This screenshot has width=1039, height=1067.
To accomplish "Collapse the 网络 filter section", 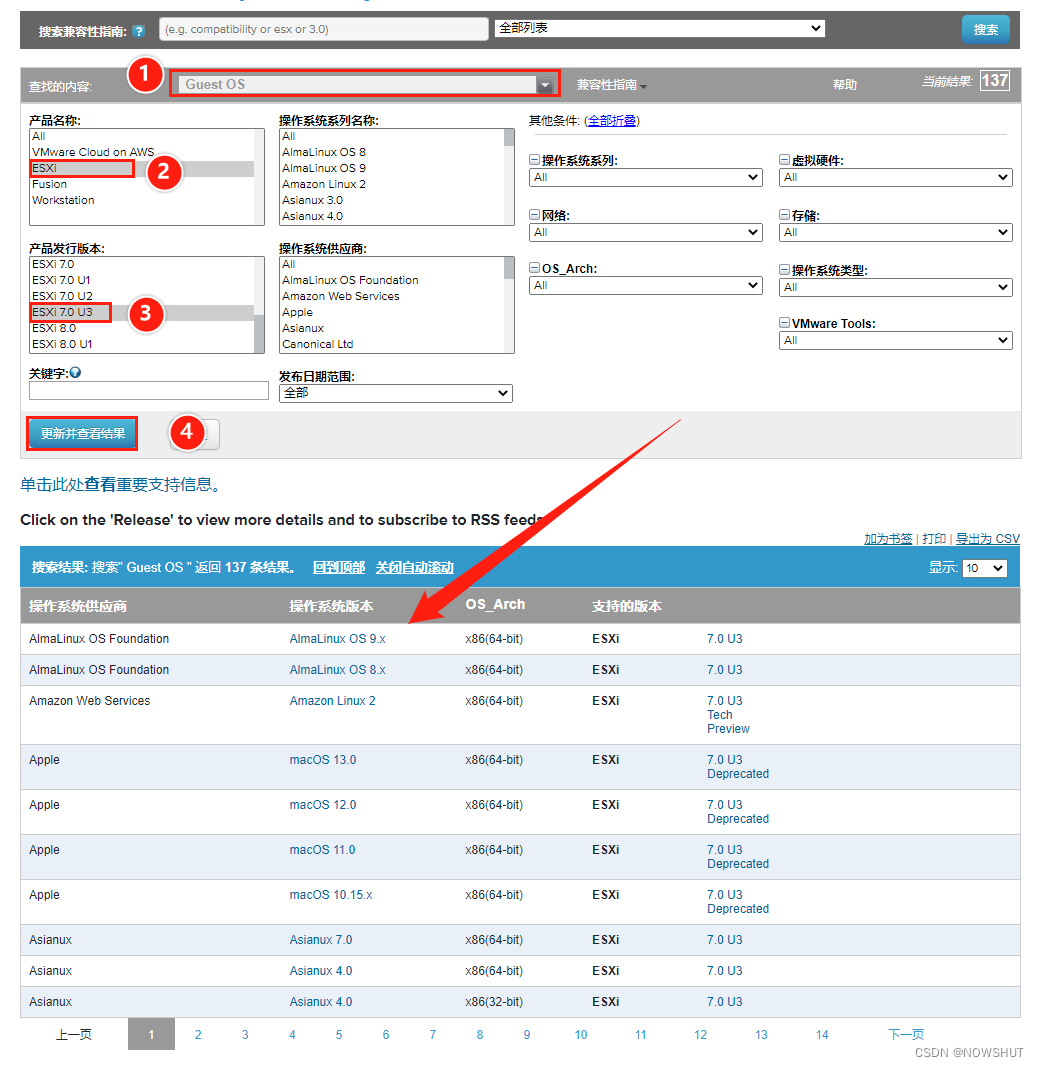I will point(535,214).
